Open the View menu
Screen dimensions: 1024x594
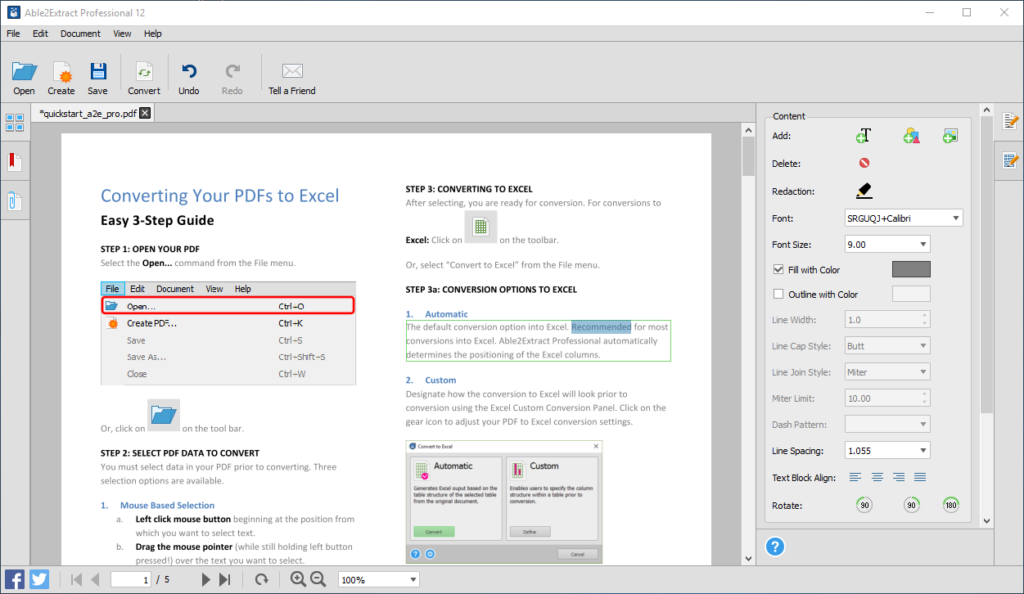point(122,33)
